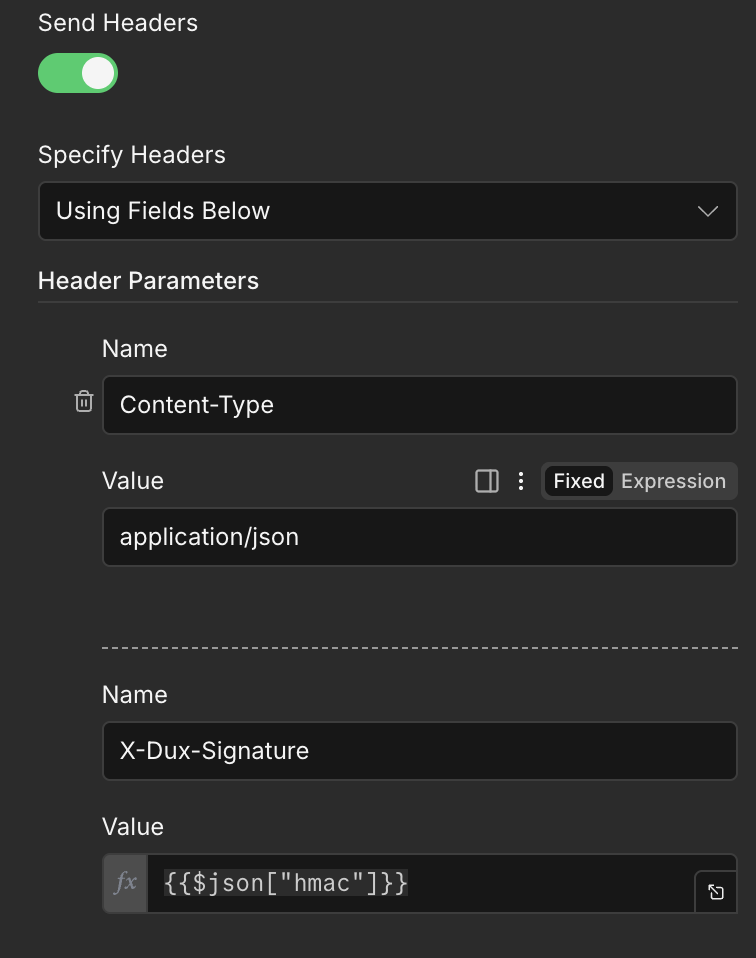The width and height of the screenshot is (756, 958).
Task: Click the hmac expression value editor
Action: [x=420, y=883]
